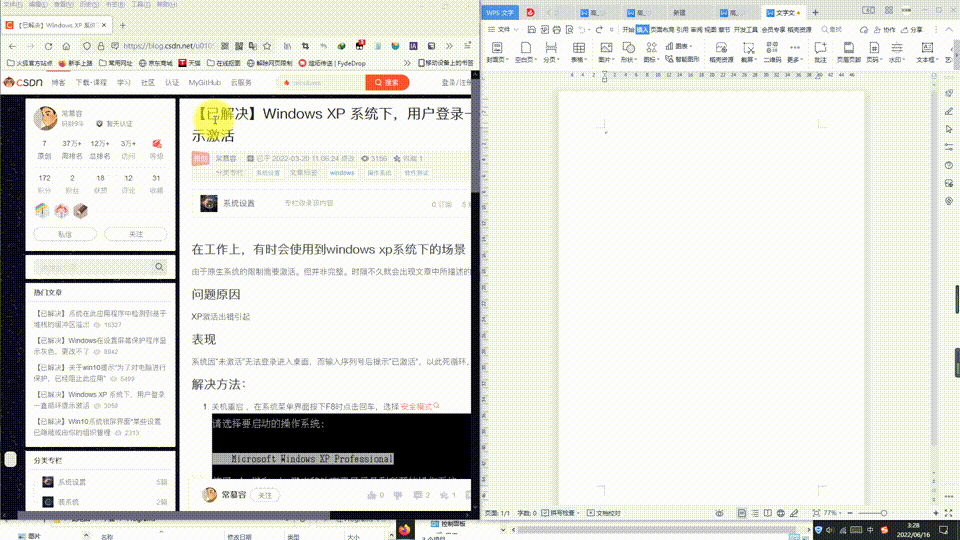Insert a chart in WPS
This screenshot has height=540, width=960.
(679, 46)
